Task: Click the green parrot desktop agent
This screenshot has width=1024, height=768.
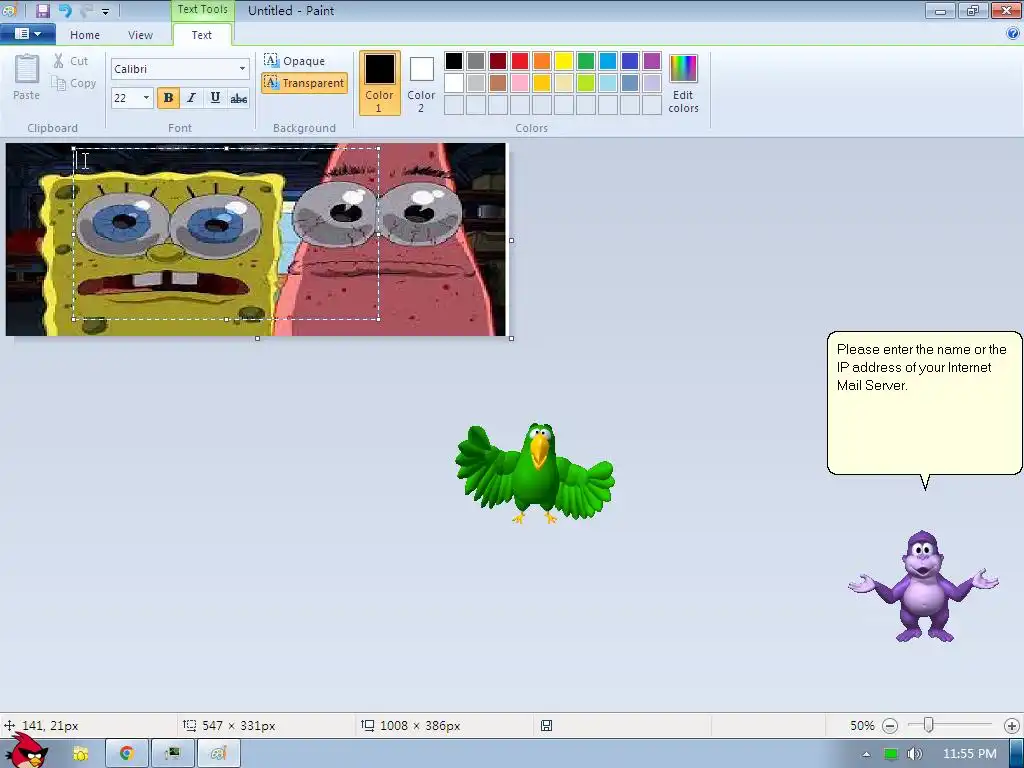Action: point(535,473)
